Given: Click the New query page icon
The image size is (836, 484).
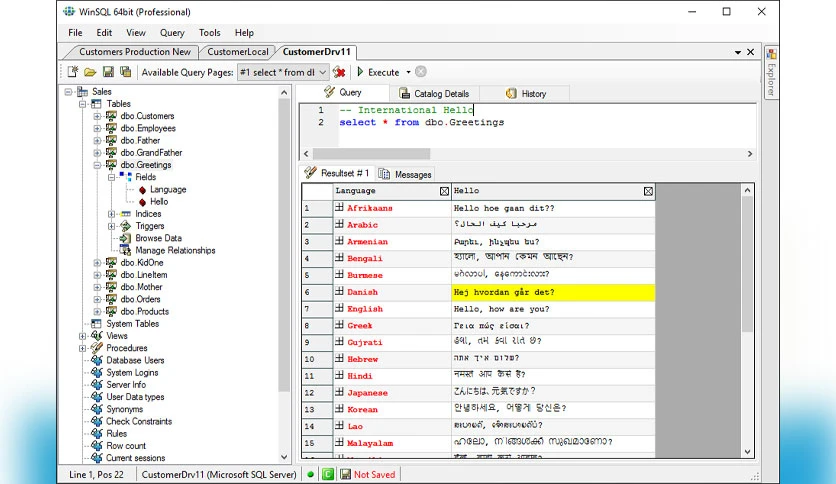Looking at the screenshot, I should [73, 72].
